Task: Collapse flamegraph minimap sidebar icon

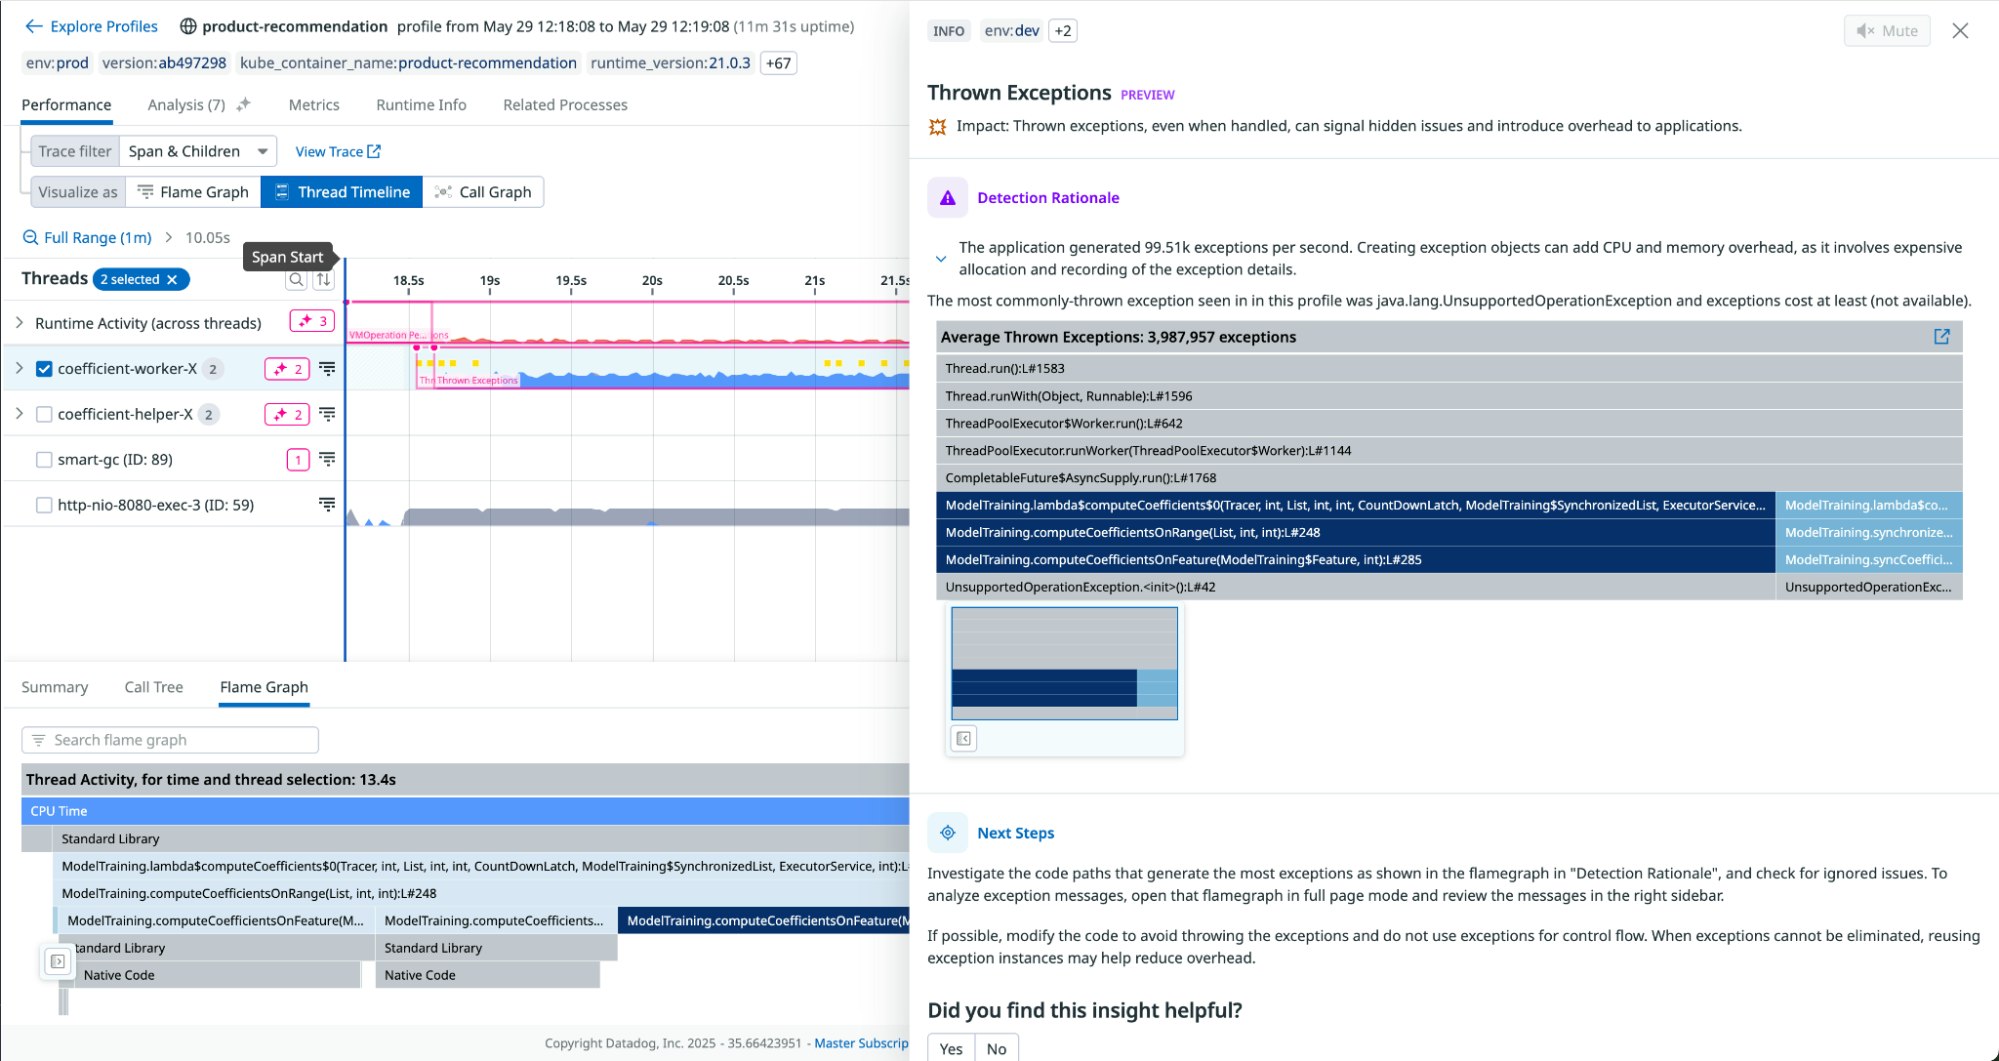Action: (x=963, y=738)
